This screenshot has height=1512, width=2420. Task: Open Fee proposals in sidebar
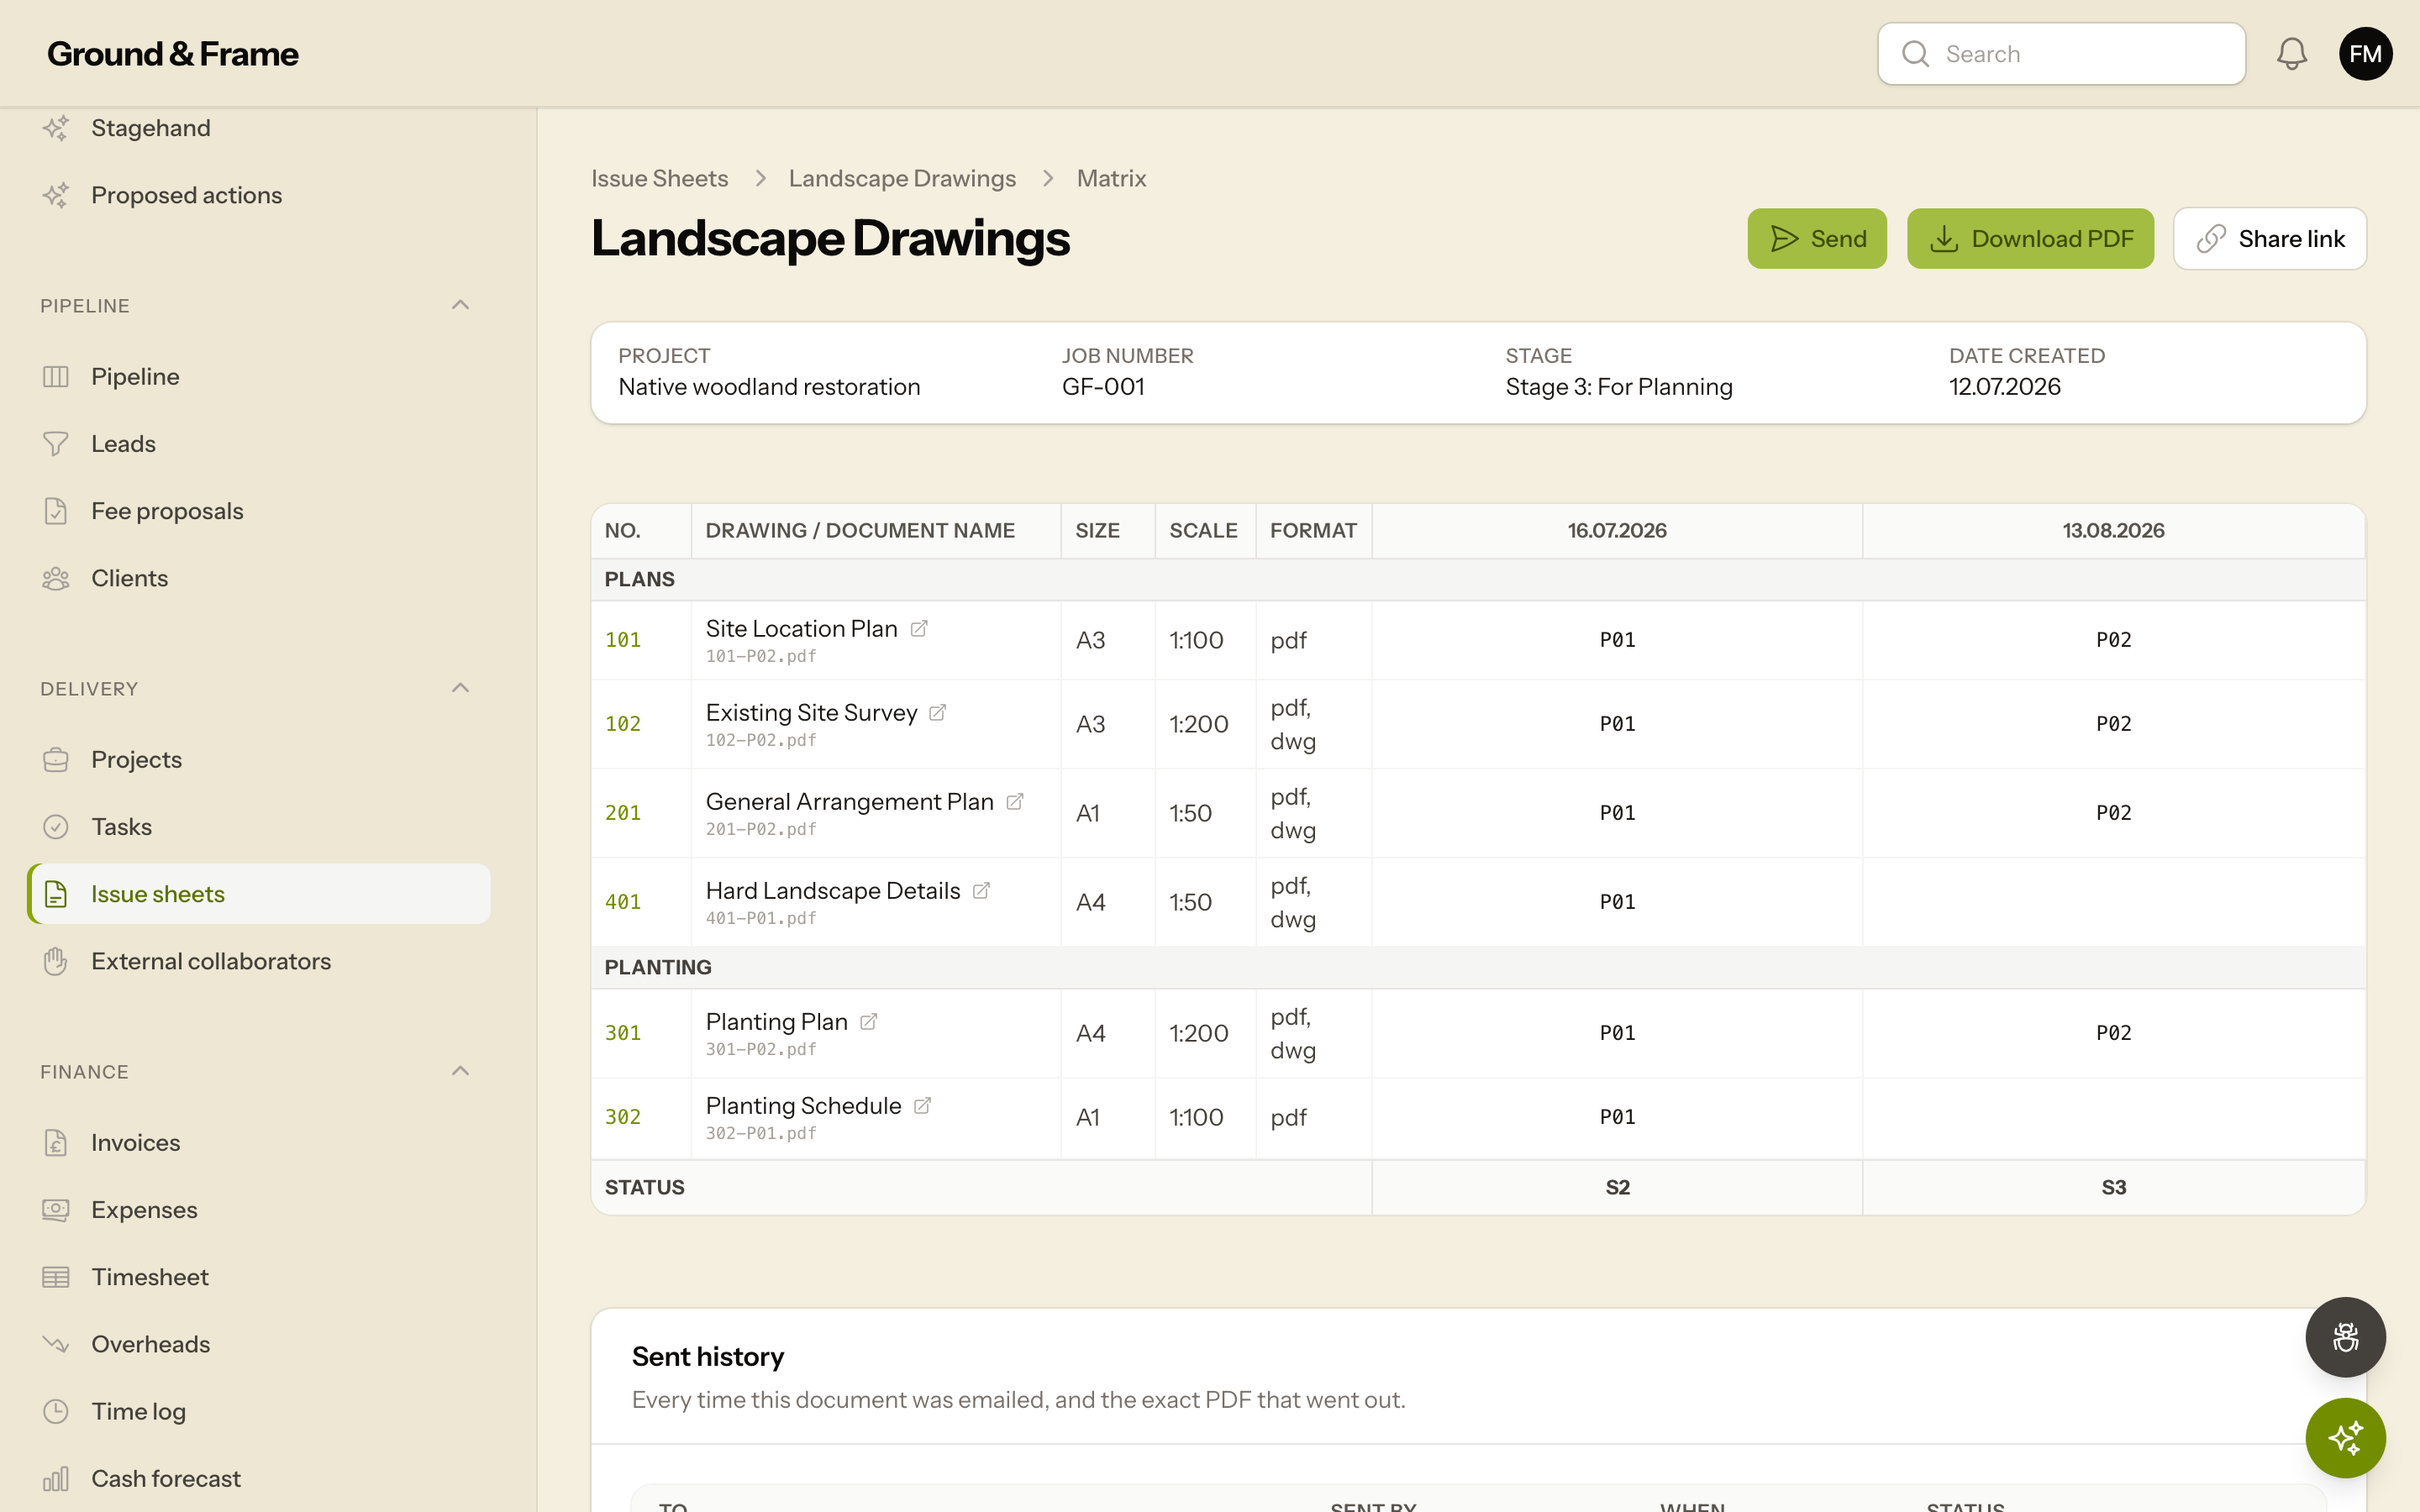[259, 511]
